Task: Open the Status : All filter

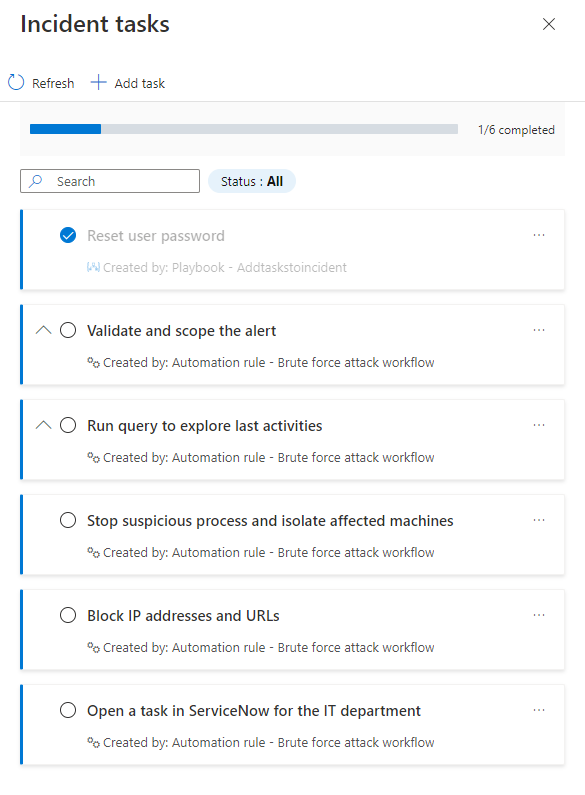Action: (252, 181)
